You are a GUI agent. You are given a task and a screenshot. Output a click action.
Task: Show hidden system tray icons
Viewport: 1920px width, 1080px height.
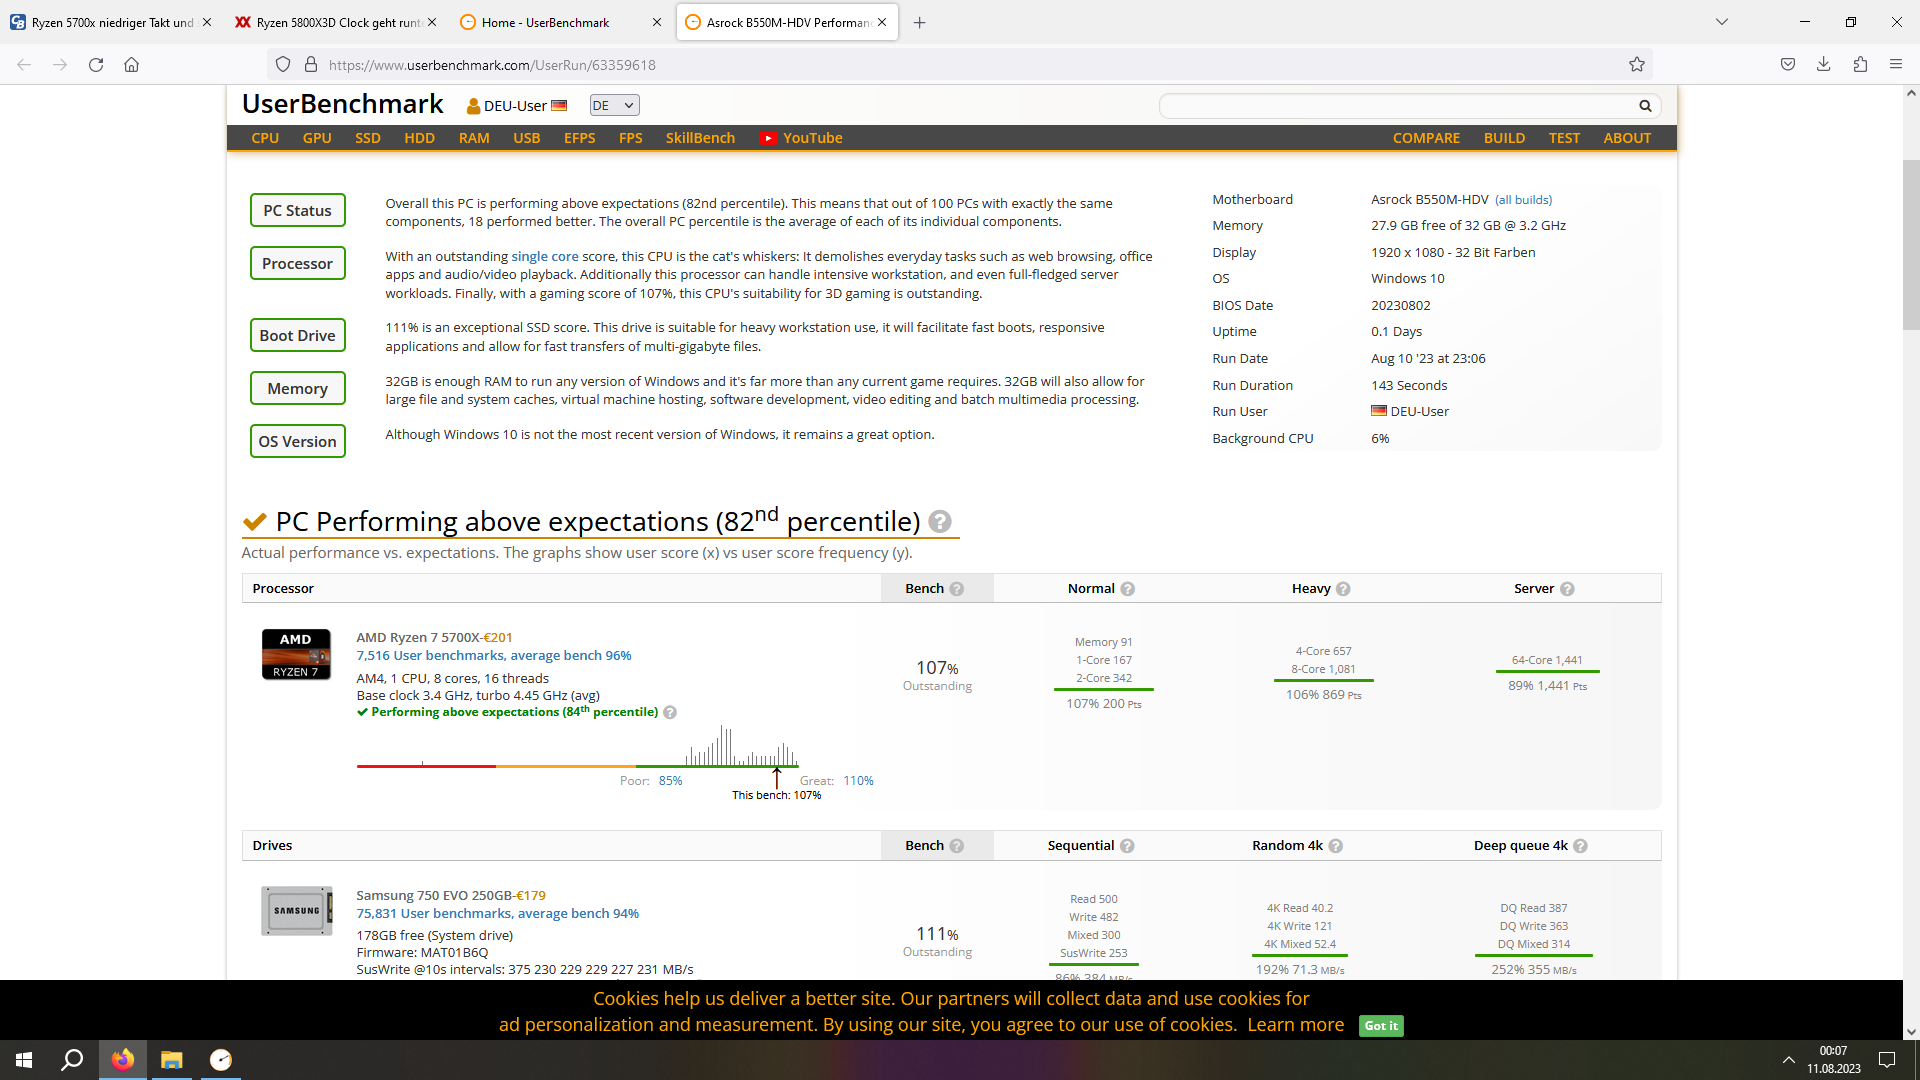pos(1788,1060)
